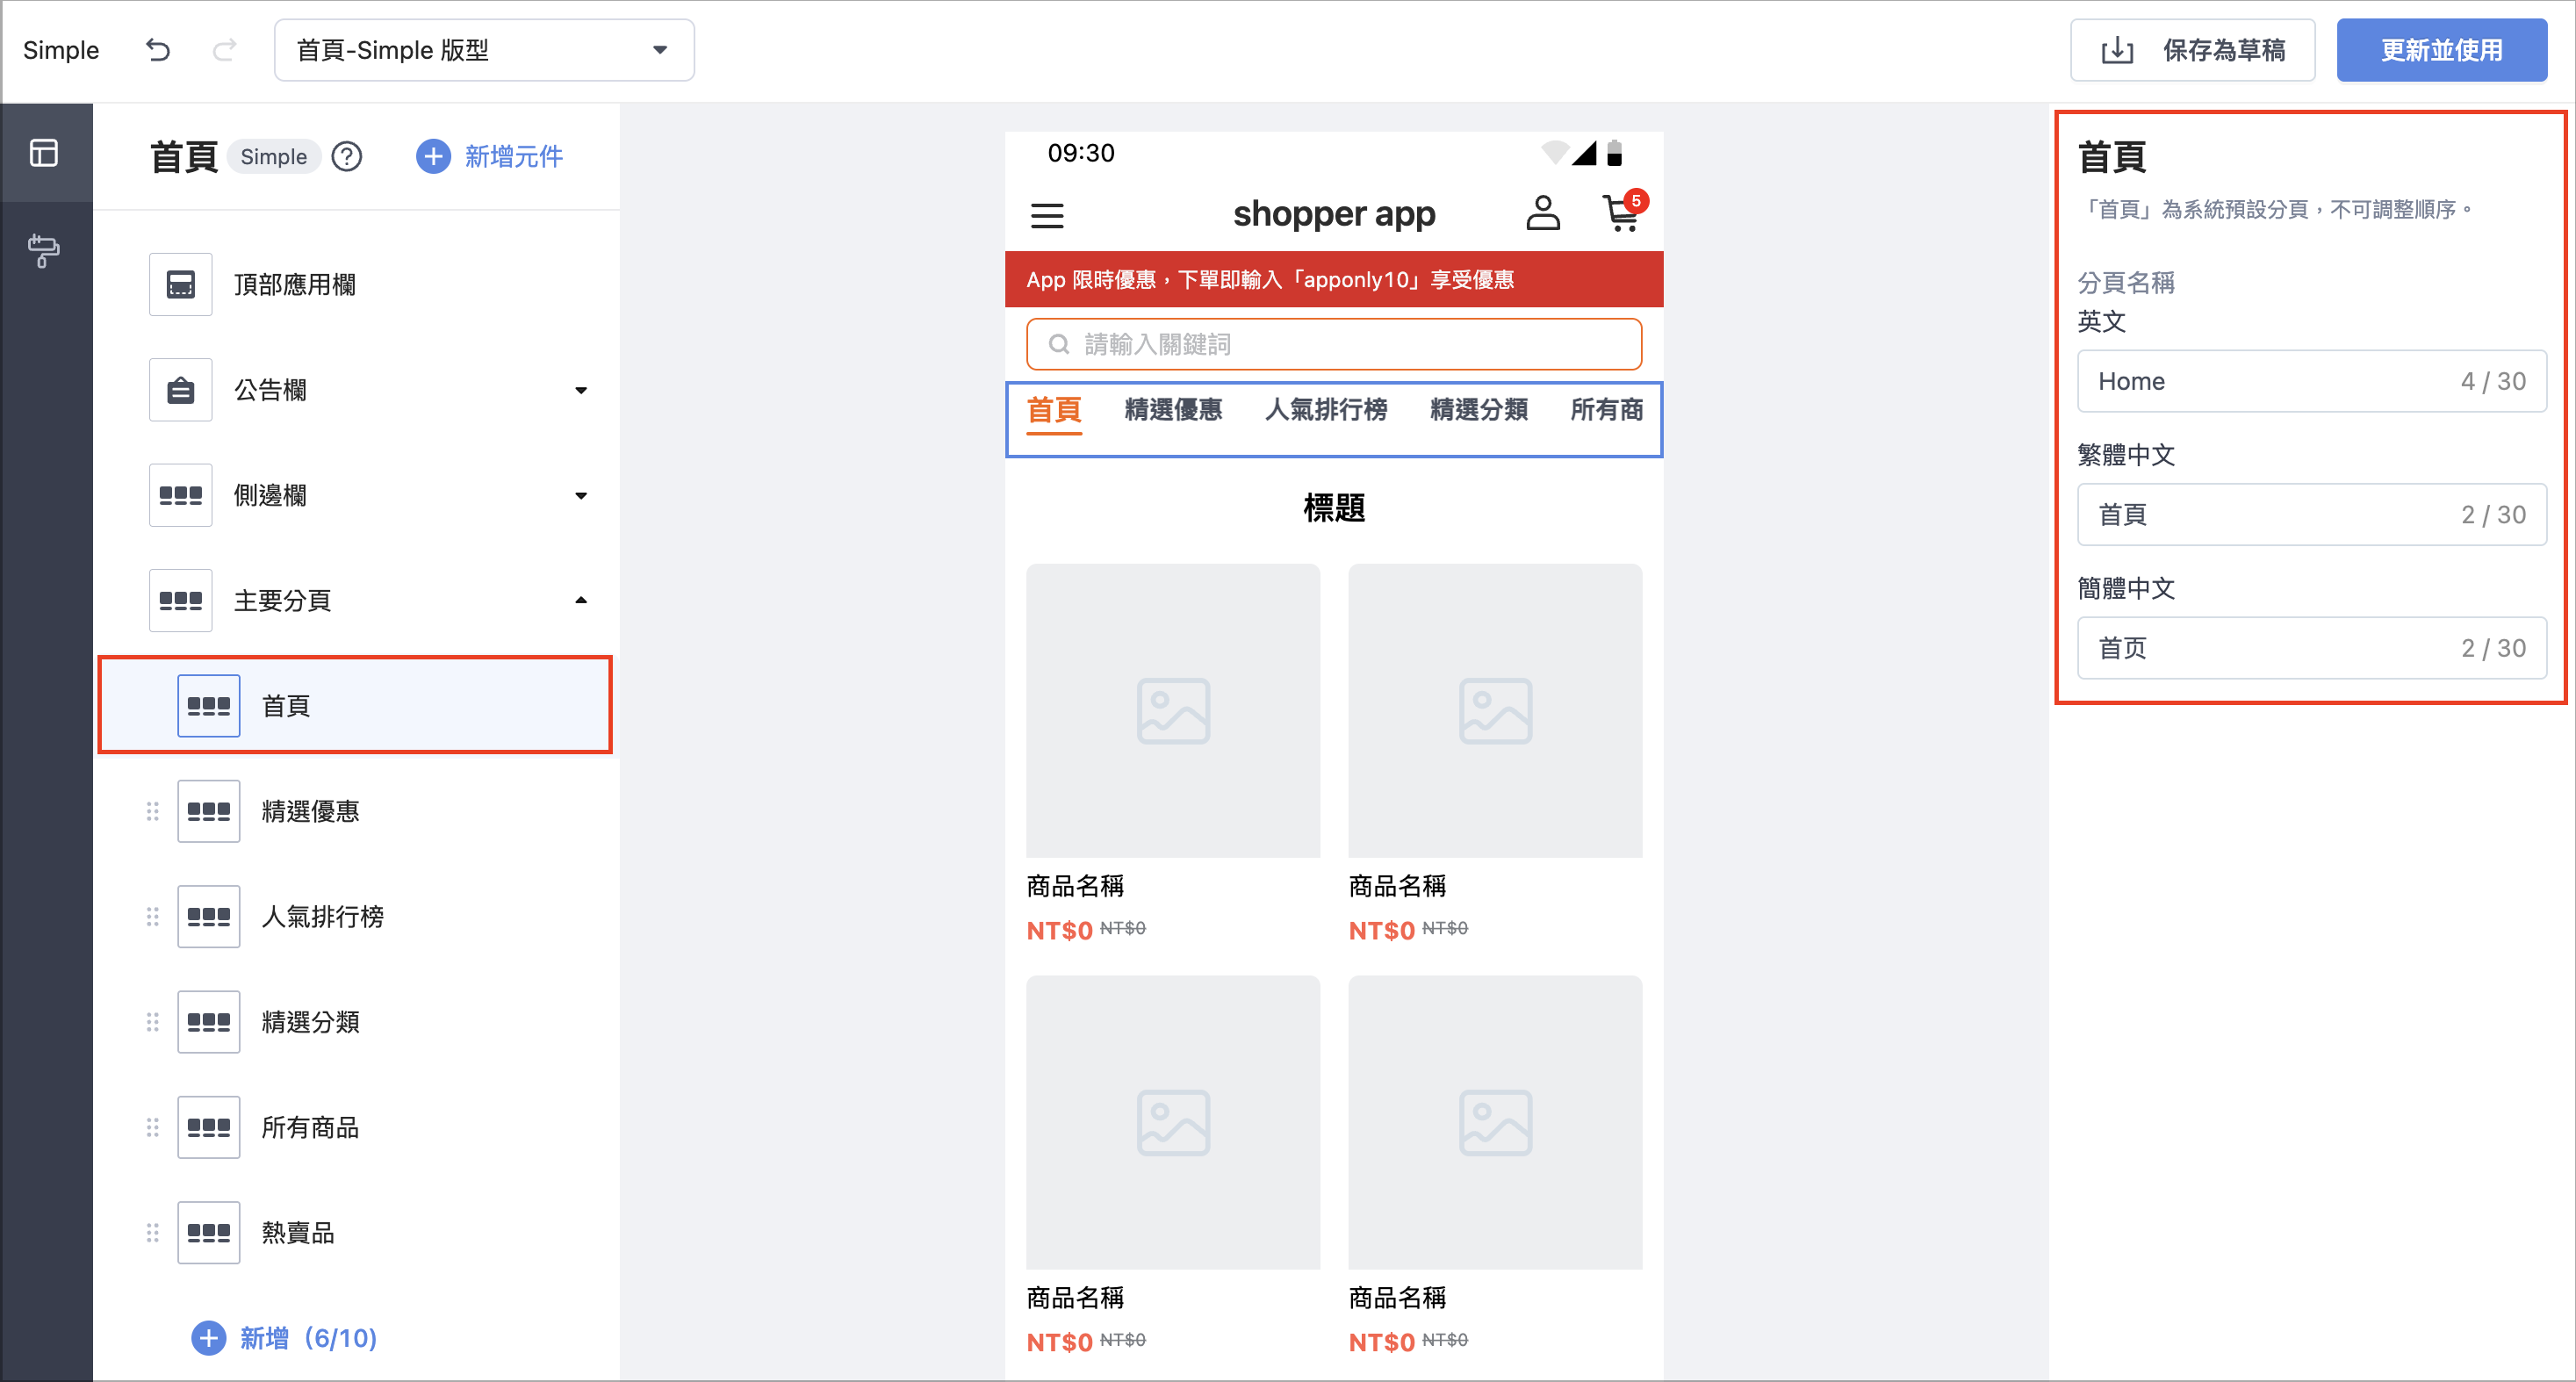The width and height of the screenshot is (2576, 1382).
Task: Click drag handle beside 人氣排行榜
Action: click(x=152, y=916)
